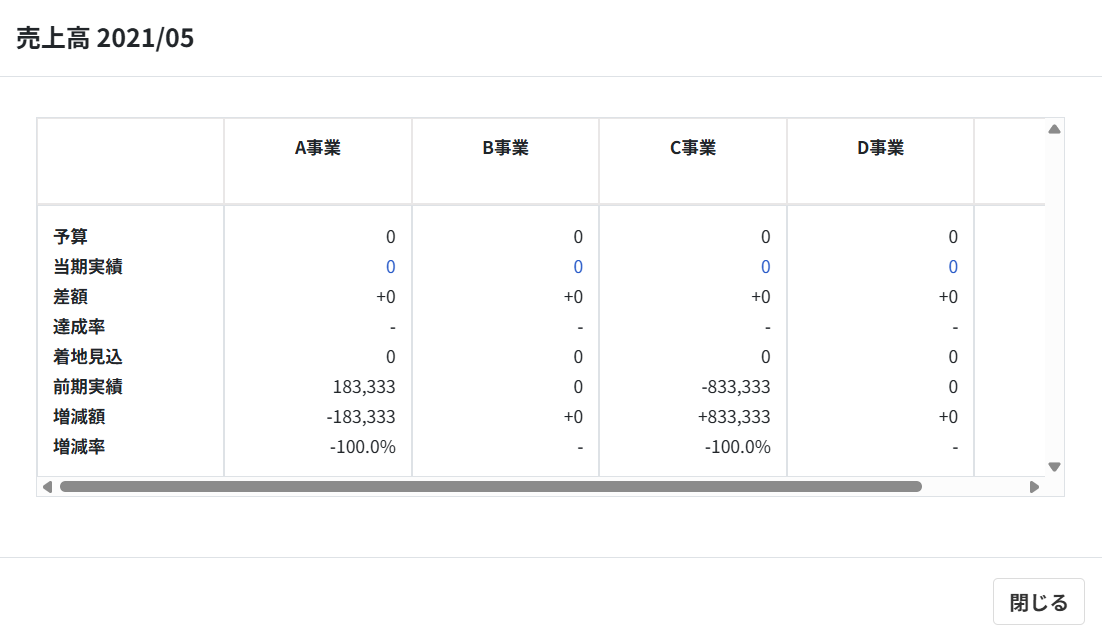Open B事業 当期実績 blue 0 link
The image size is (1102, 641).
578,267
